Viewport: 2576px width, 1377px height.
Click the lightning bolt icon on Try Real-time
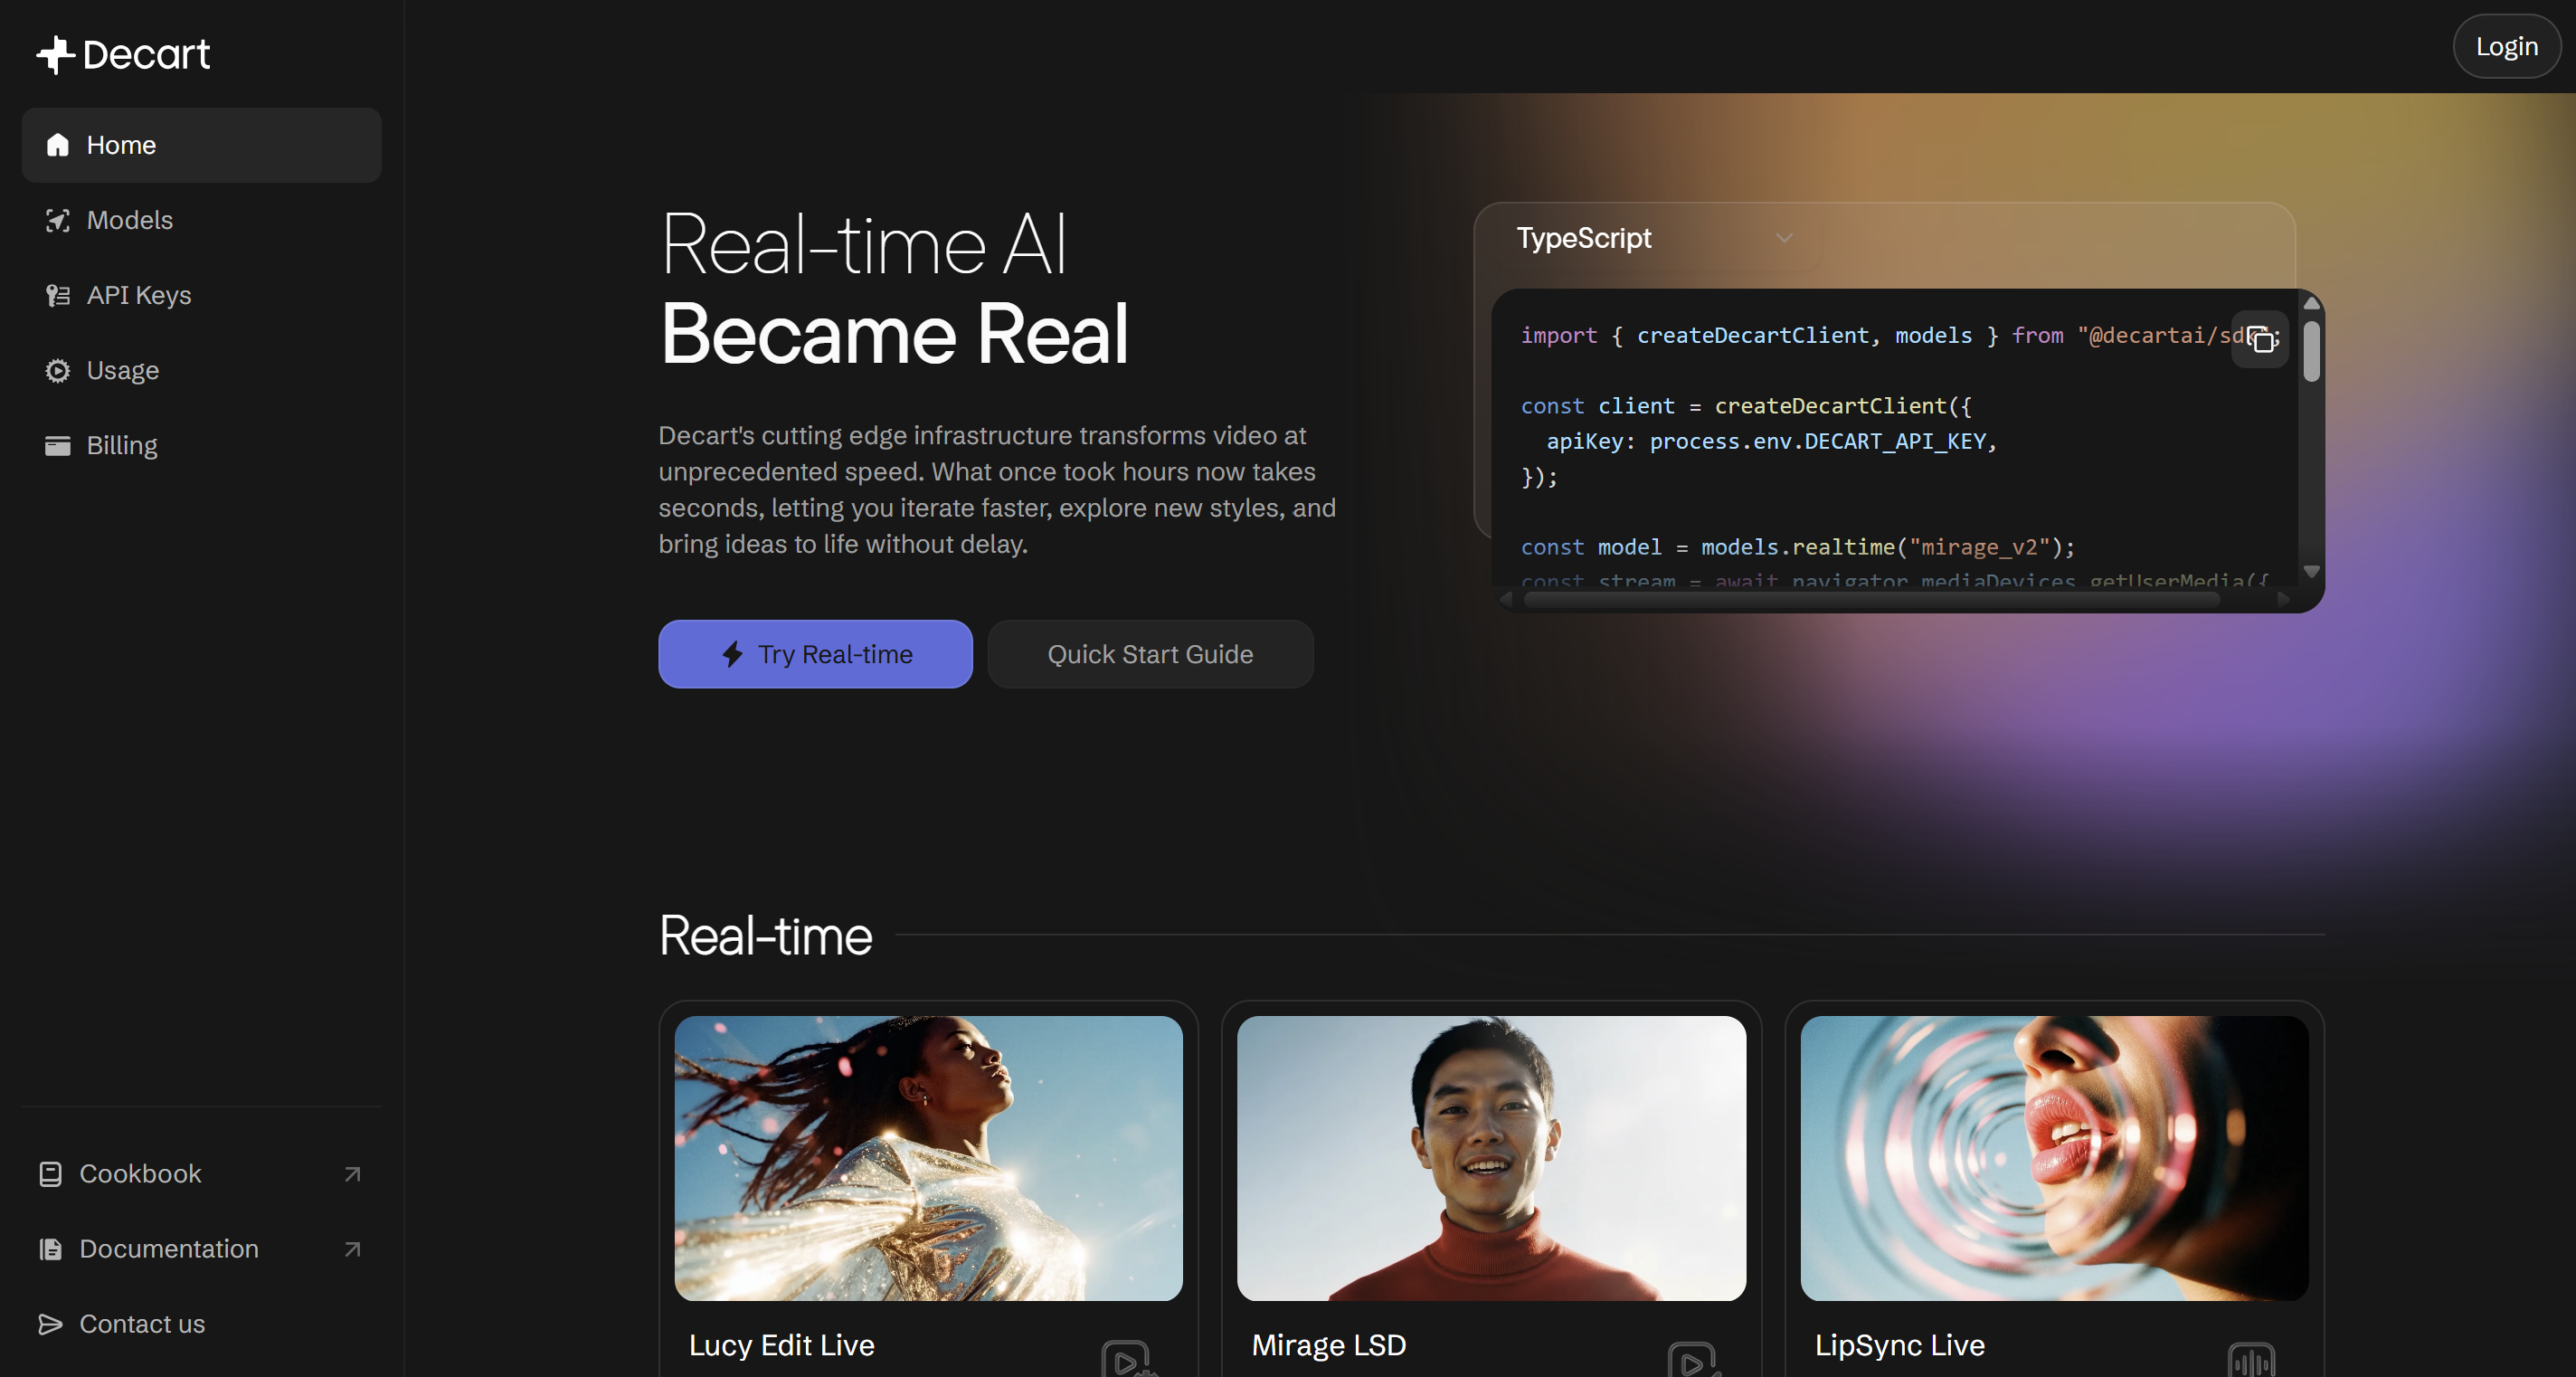(732, 654)
